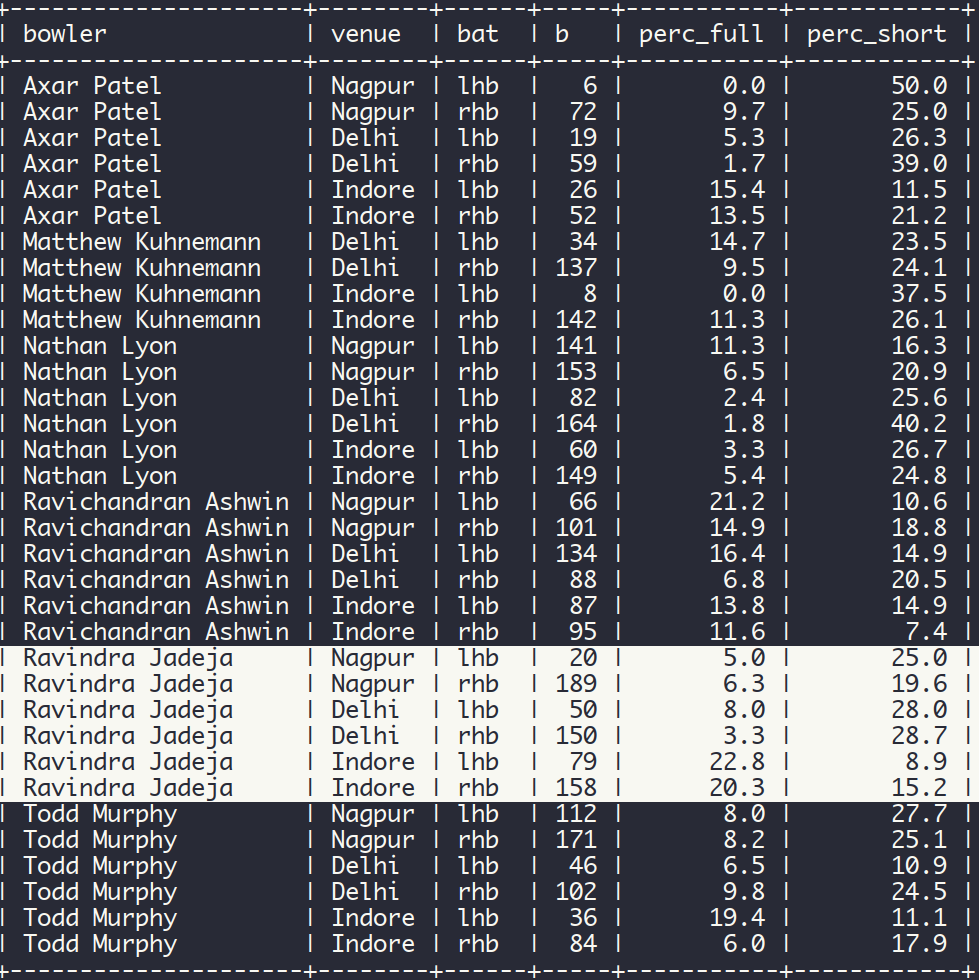Click the perc_short value 40.2

(919, 424)
